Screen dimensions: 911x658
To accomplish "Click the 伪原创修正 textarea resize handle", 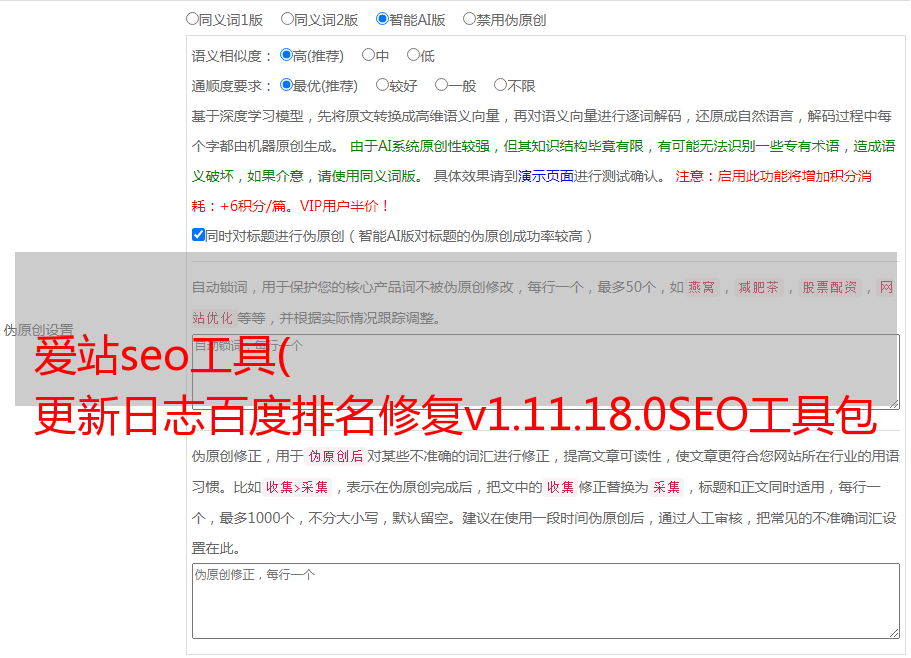I will (893, 631).
